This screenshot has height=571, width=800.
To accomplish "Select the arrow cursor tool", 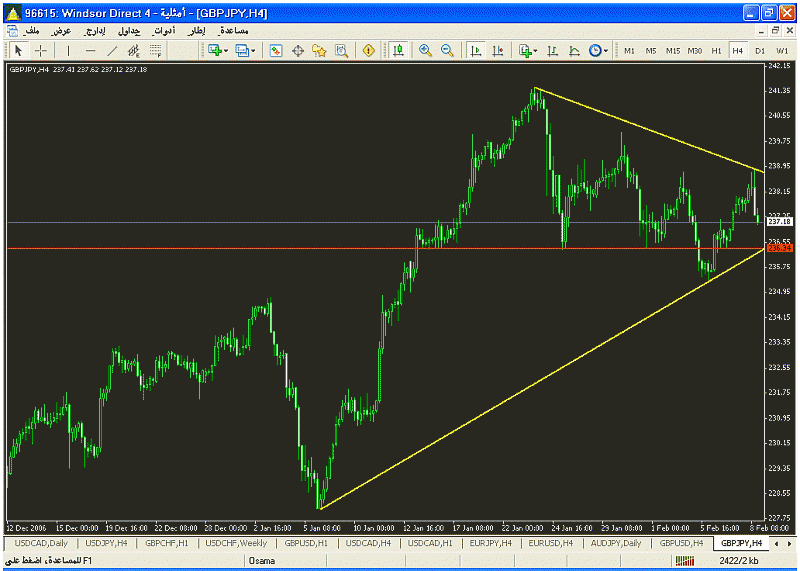I will pyautogui.click(x=19, y=51).
